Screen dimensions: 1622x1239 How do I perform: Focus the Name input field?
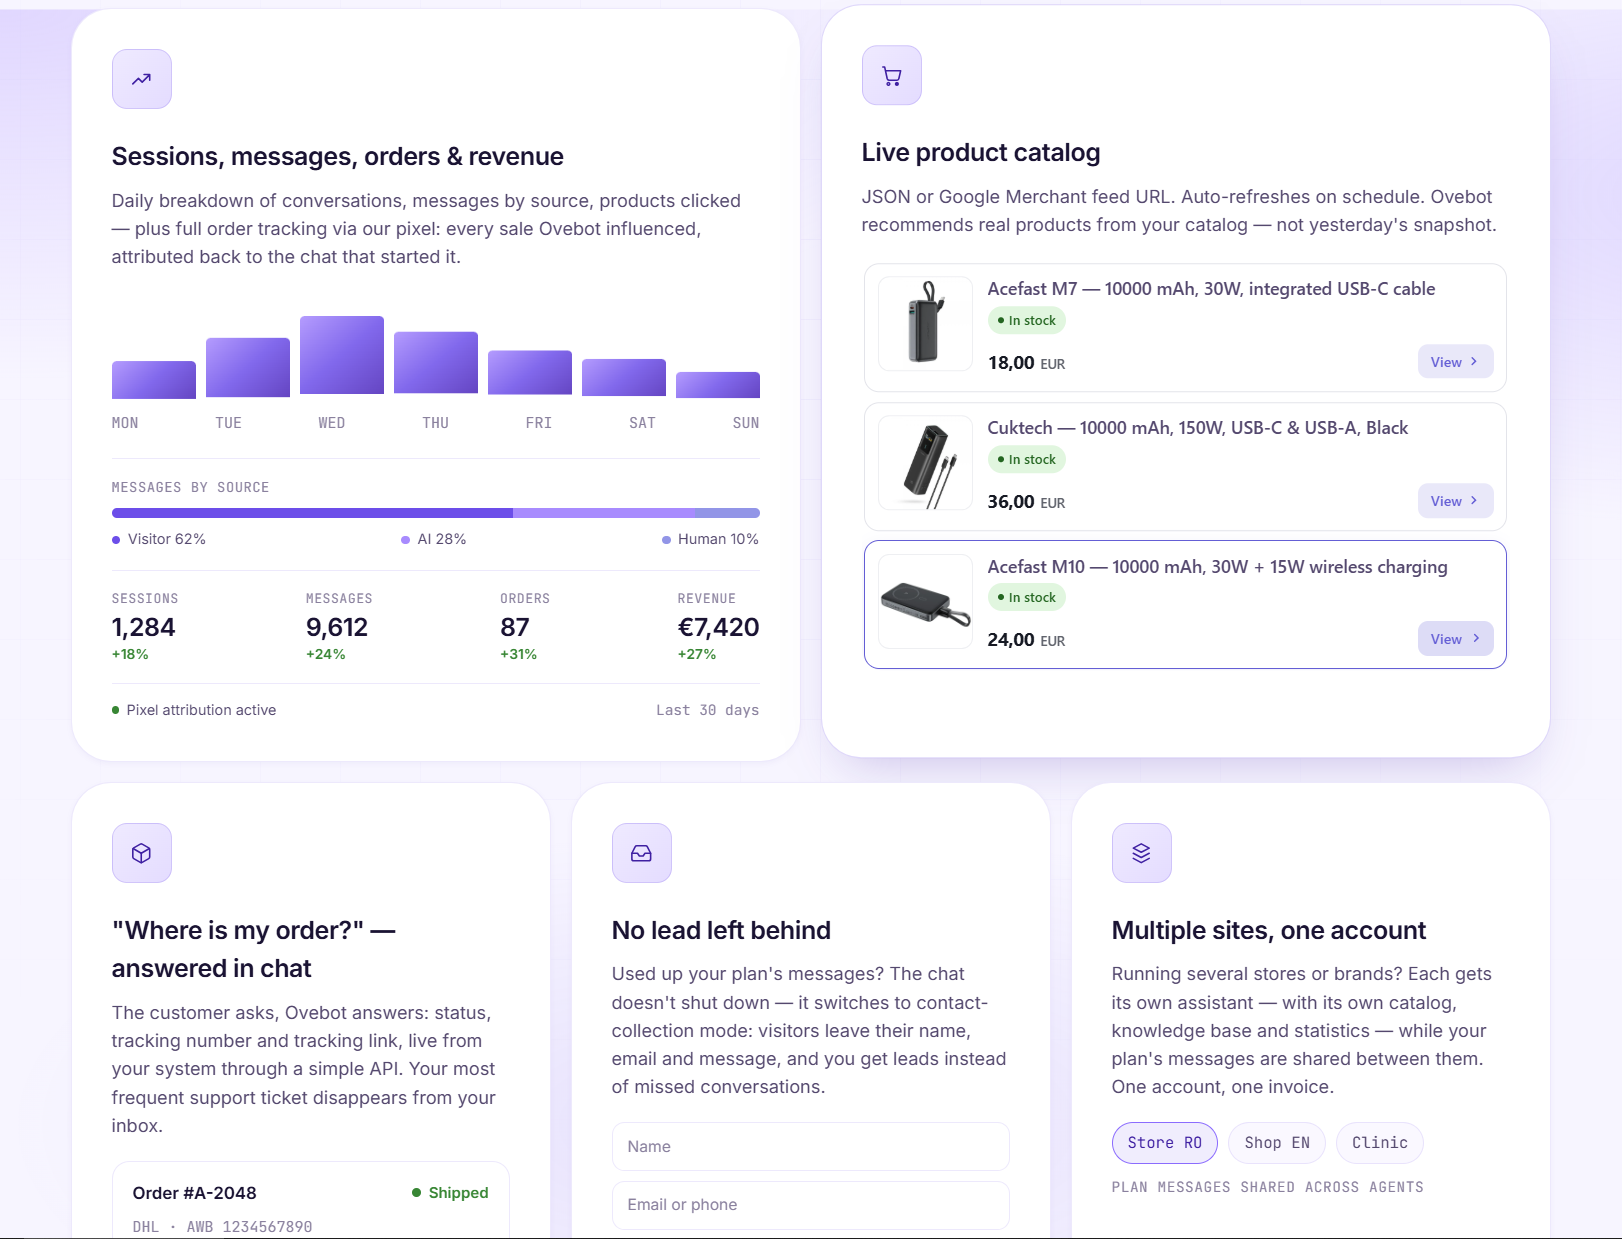811,1147
